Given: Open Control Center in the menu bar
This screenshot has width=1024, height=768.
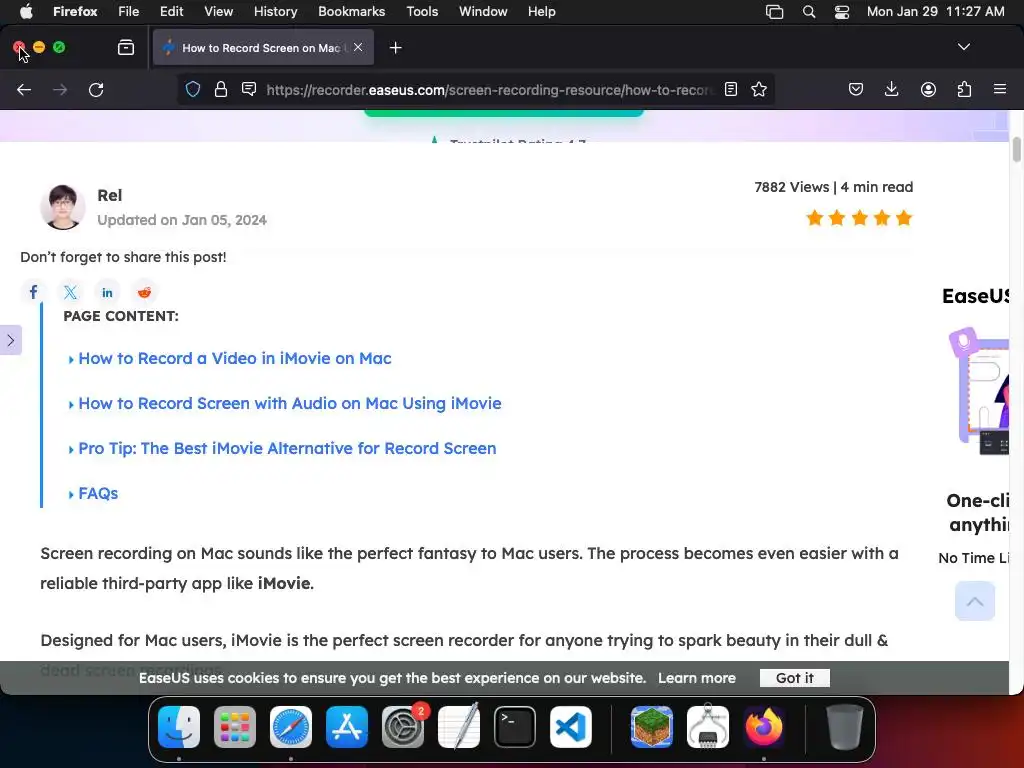Looking at the screenshot, I should click(x=842, y=12).
